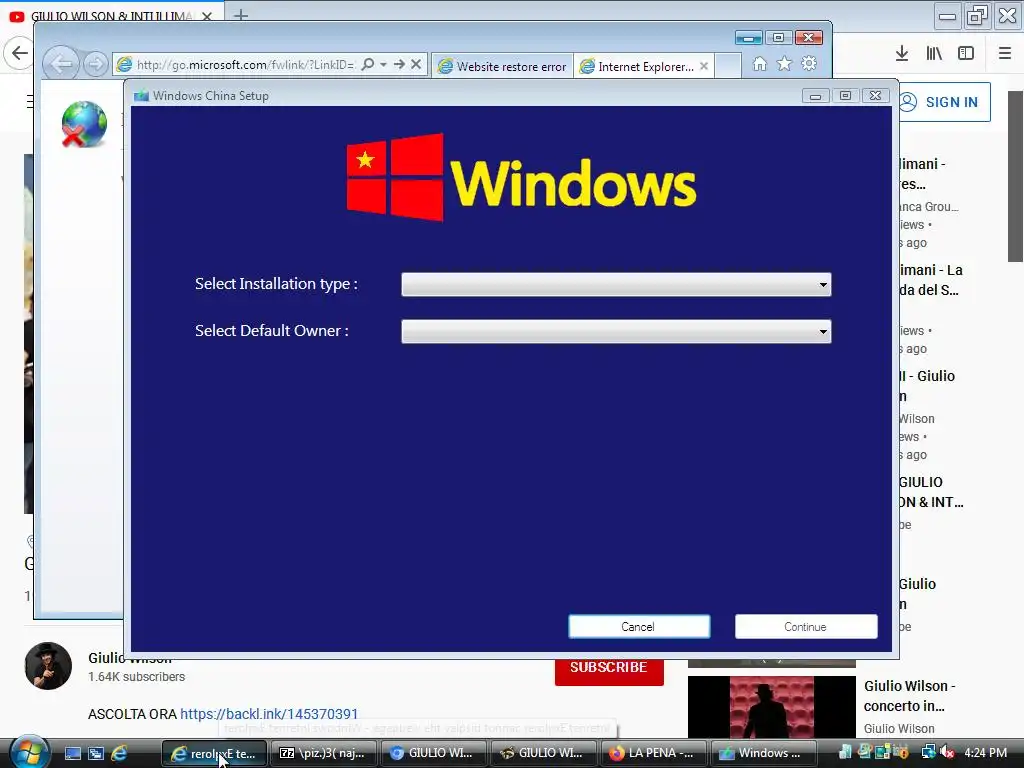Click the Firefox page vertical scrollbar

click(1015, 176)
